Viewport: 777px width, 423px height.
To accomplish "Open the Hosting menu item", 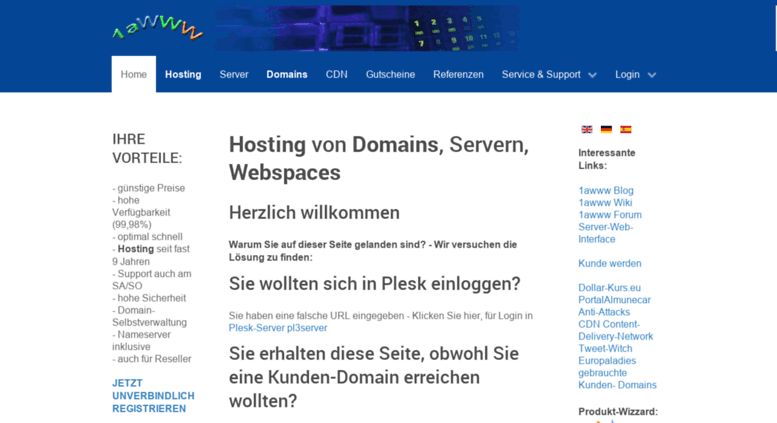I will coord(183,74).
